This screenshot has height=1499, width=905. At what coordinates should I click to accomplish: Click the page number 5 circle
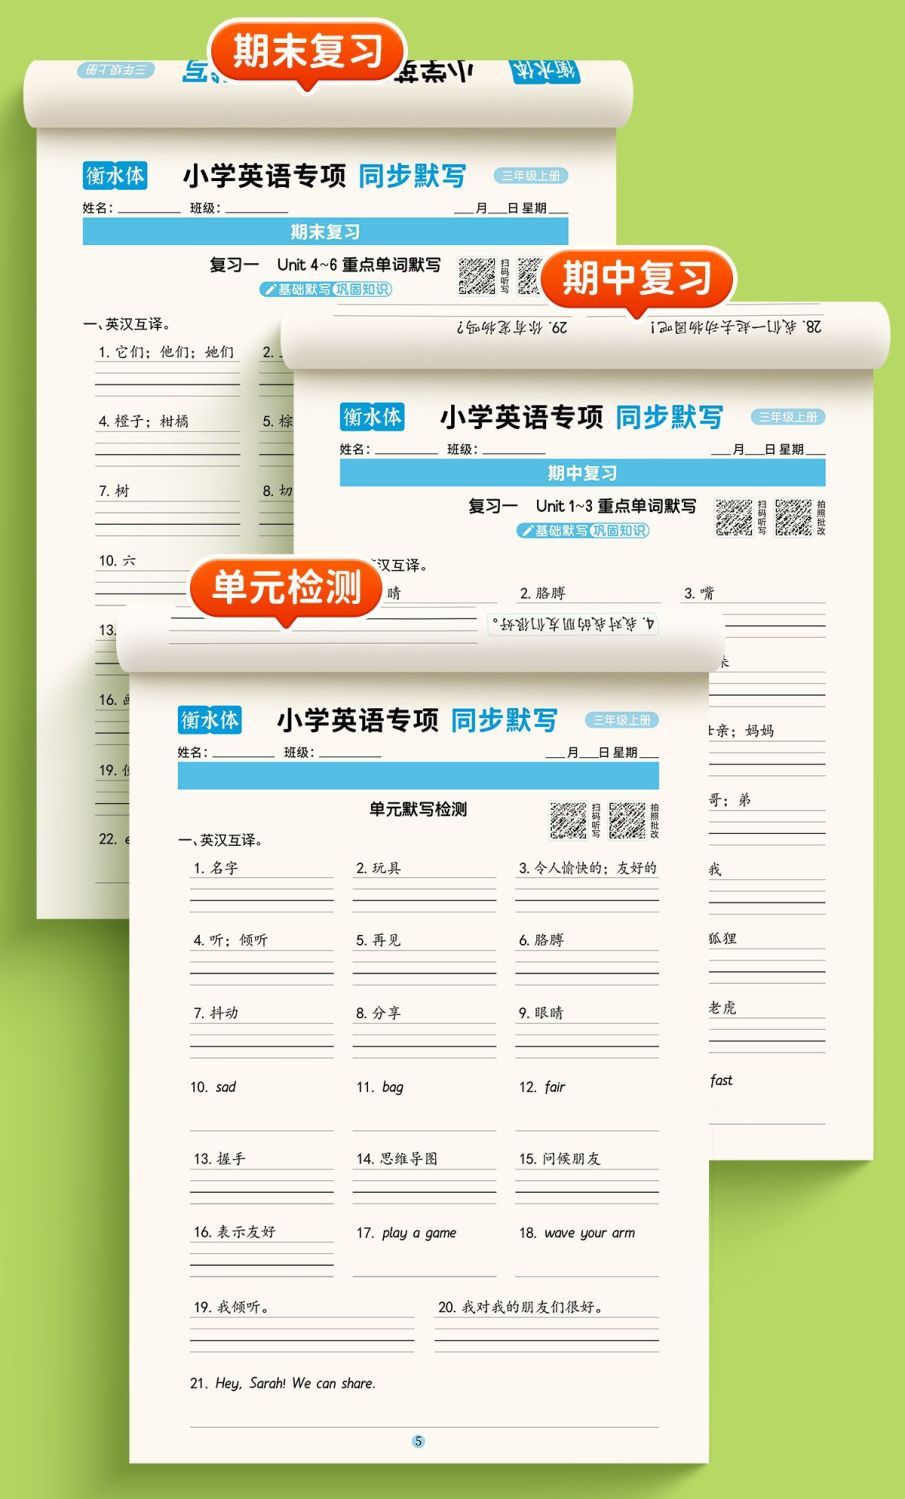click(418, 1441)
